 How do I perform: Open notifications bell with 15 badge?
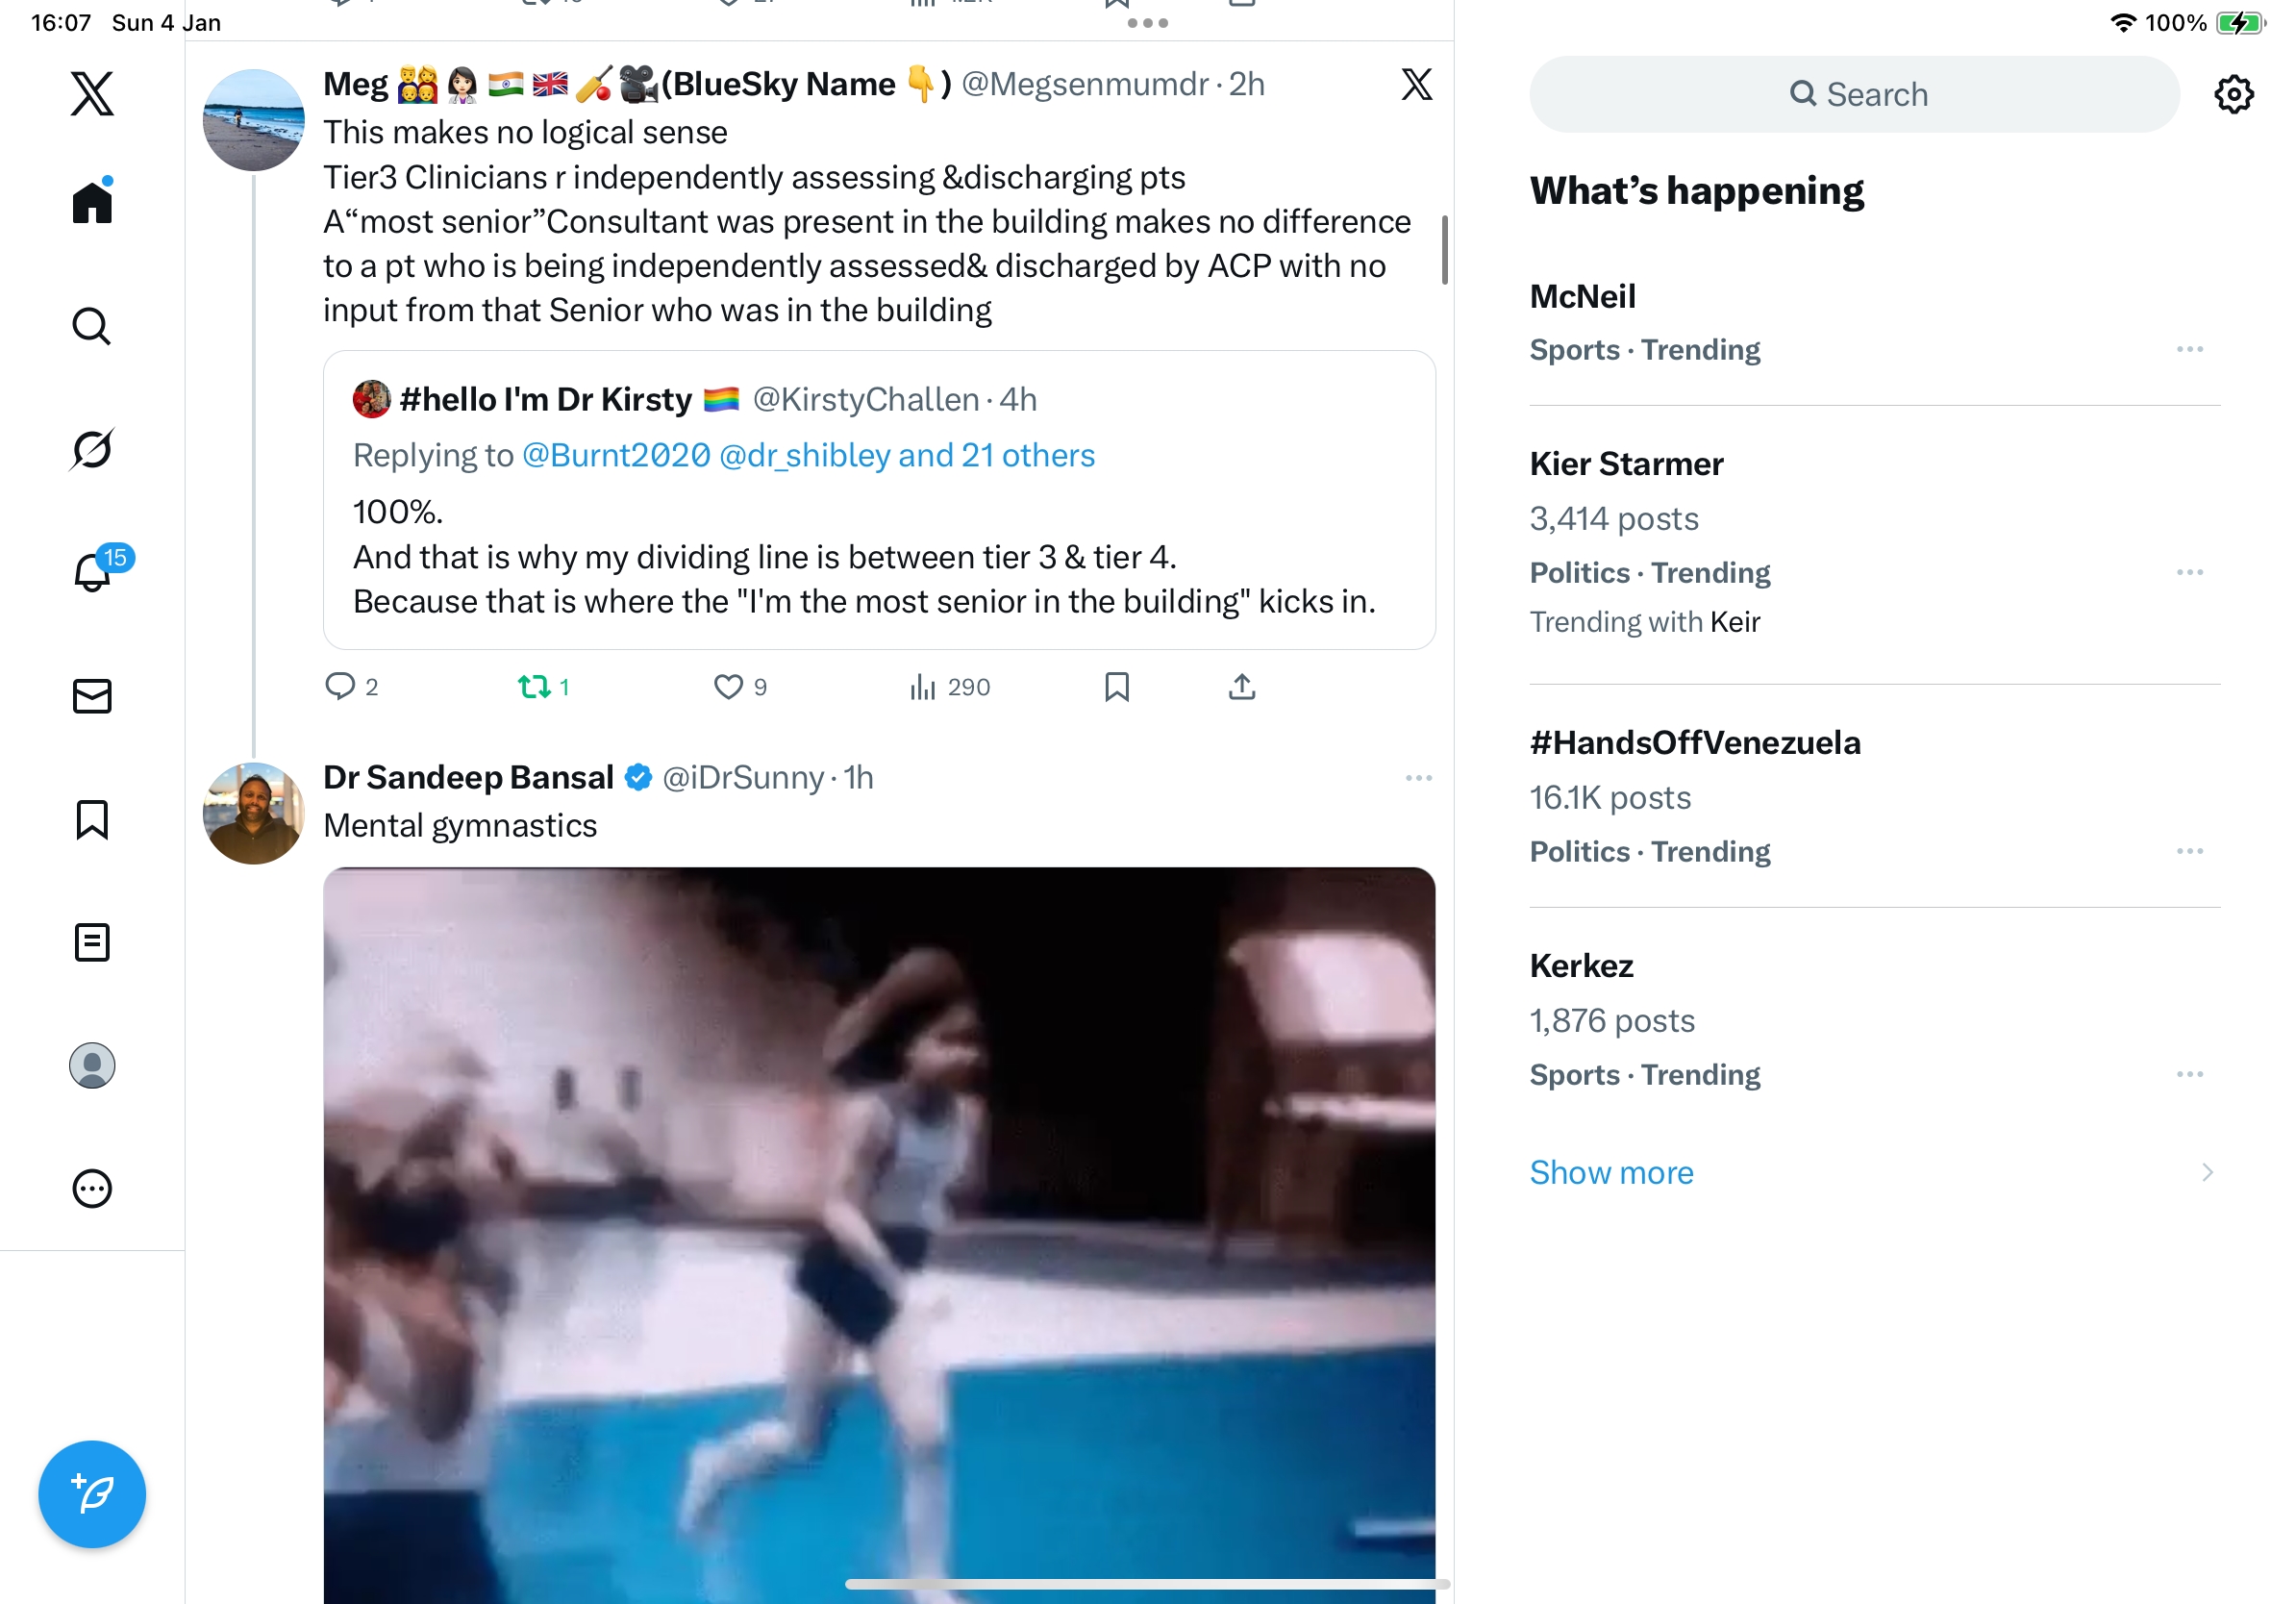[x=92, y=572]
